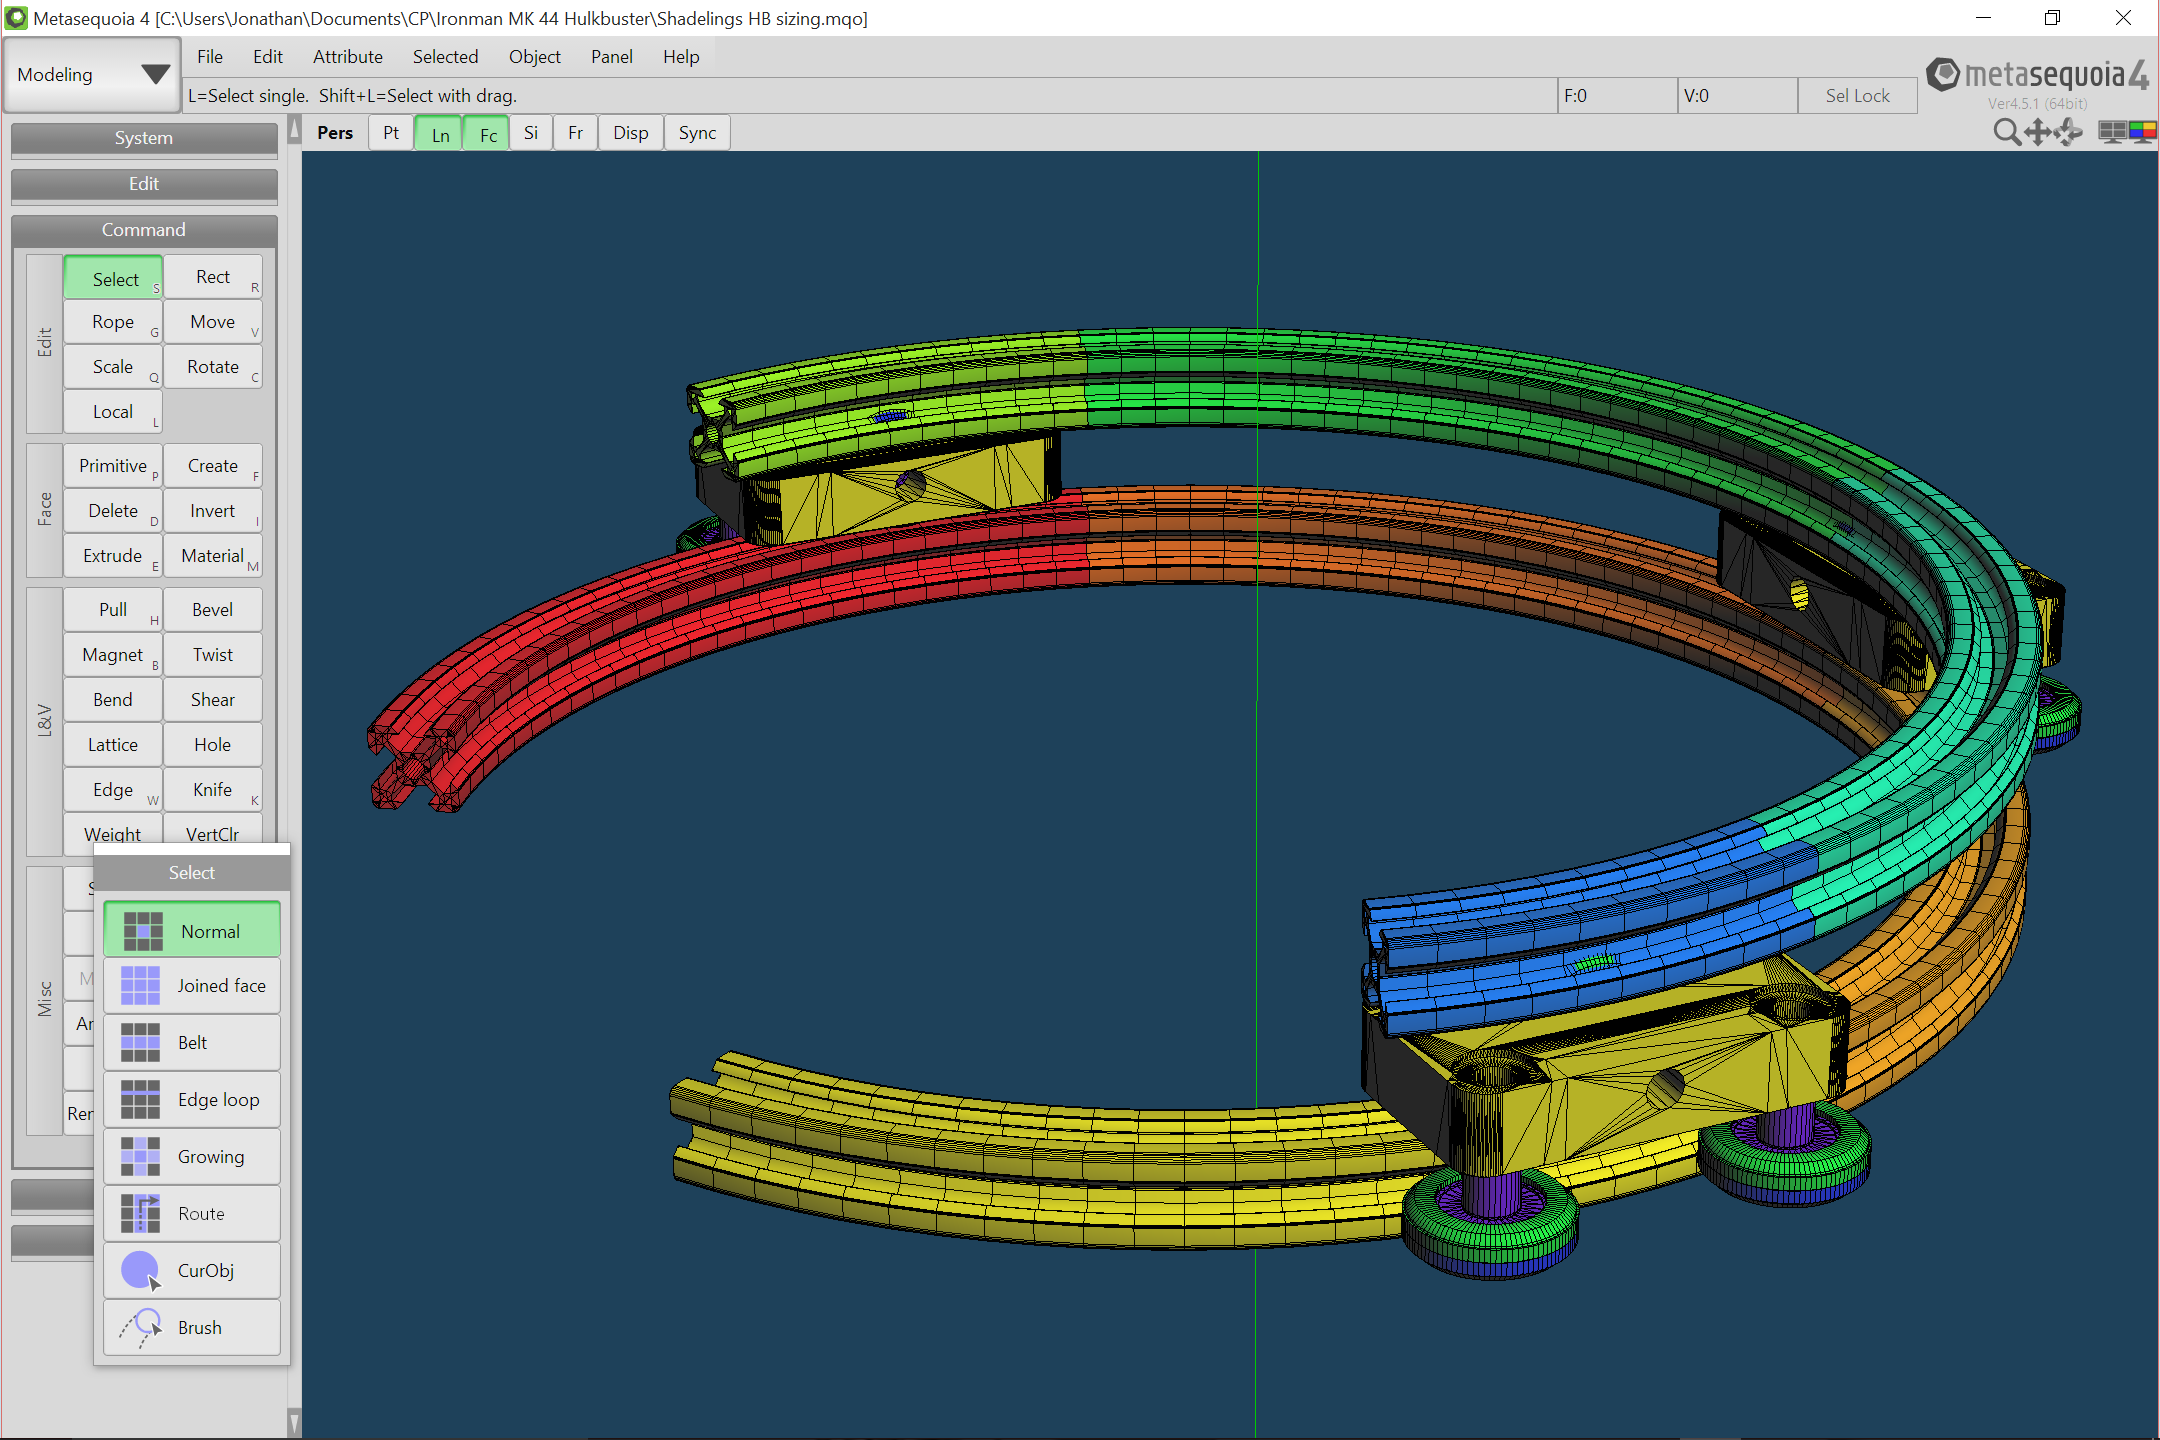2160x1440 pixels.
Task: Activate the Bend command
Action: (113, 700)
